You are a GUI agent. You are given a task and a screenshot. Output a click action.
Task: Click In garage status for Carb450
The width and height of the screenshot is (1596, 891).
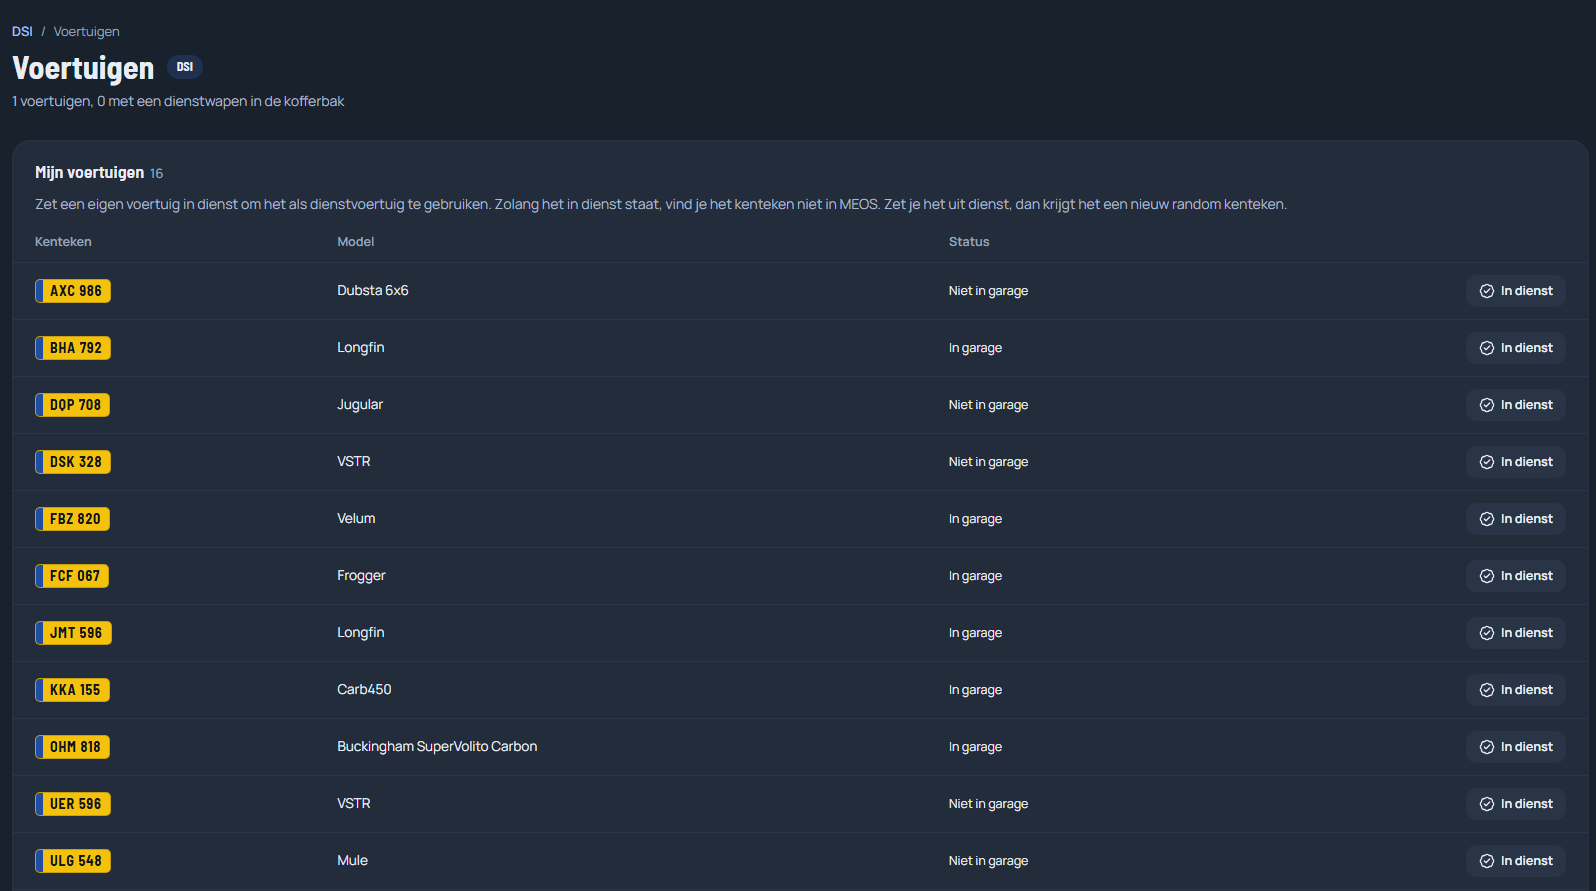click(975, 690)
